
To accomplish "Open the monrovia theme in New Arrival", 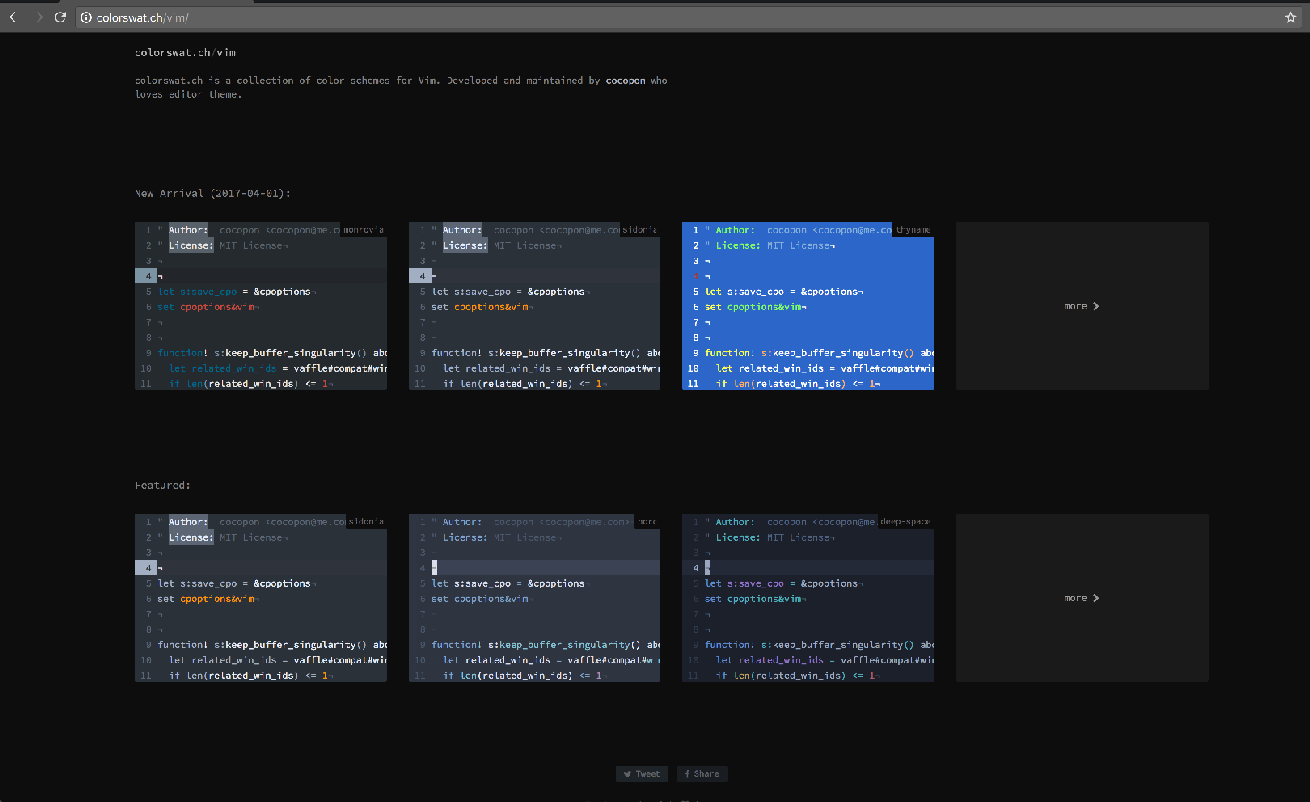I will point(261,306).
